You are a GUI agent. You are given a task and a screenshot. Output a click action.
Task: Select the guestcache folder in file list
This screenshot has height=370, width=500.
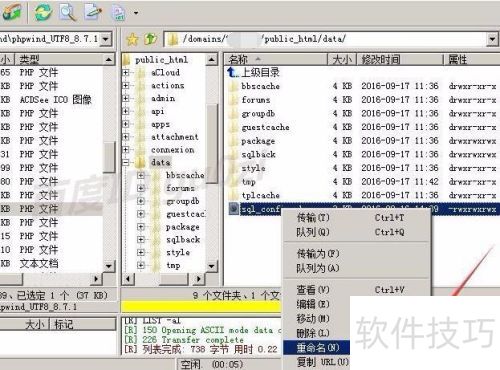[265, 127]
